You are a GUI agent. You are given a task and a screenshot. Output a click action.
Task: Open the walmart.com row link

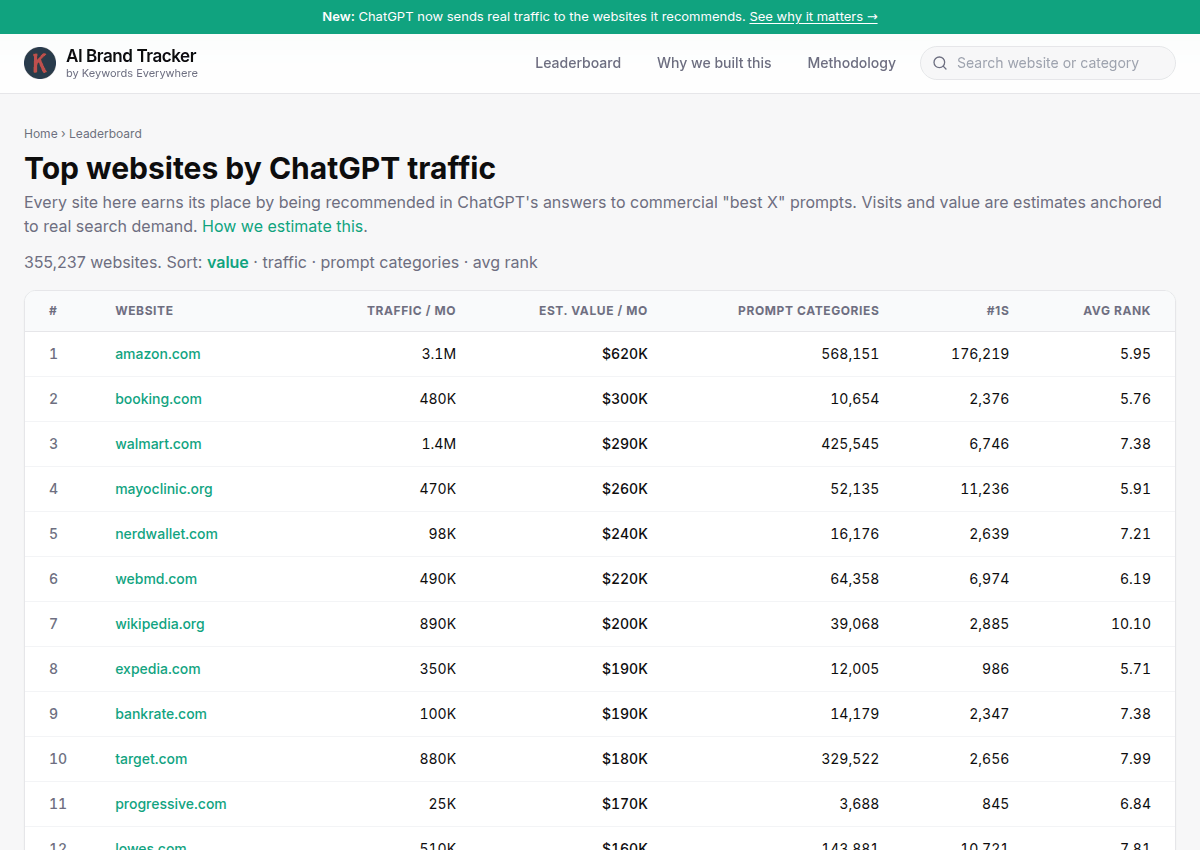pyautogui.click(x=159, y=444)
